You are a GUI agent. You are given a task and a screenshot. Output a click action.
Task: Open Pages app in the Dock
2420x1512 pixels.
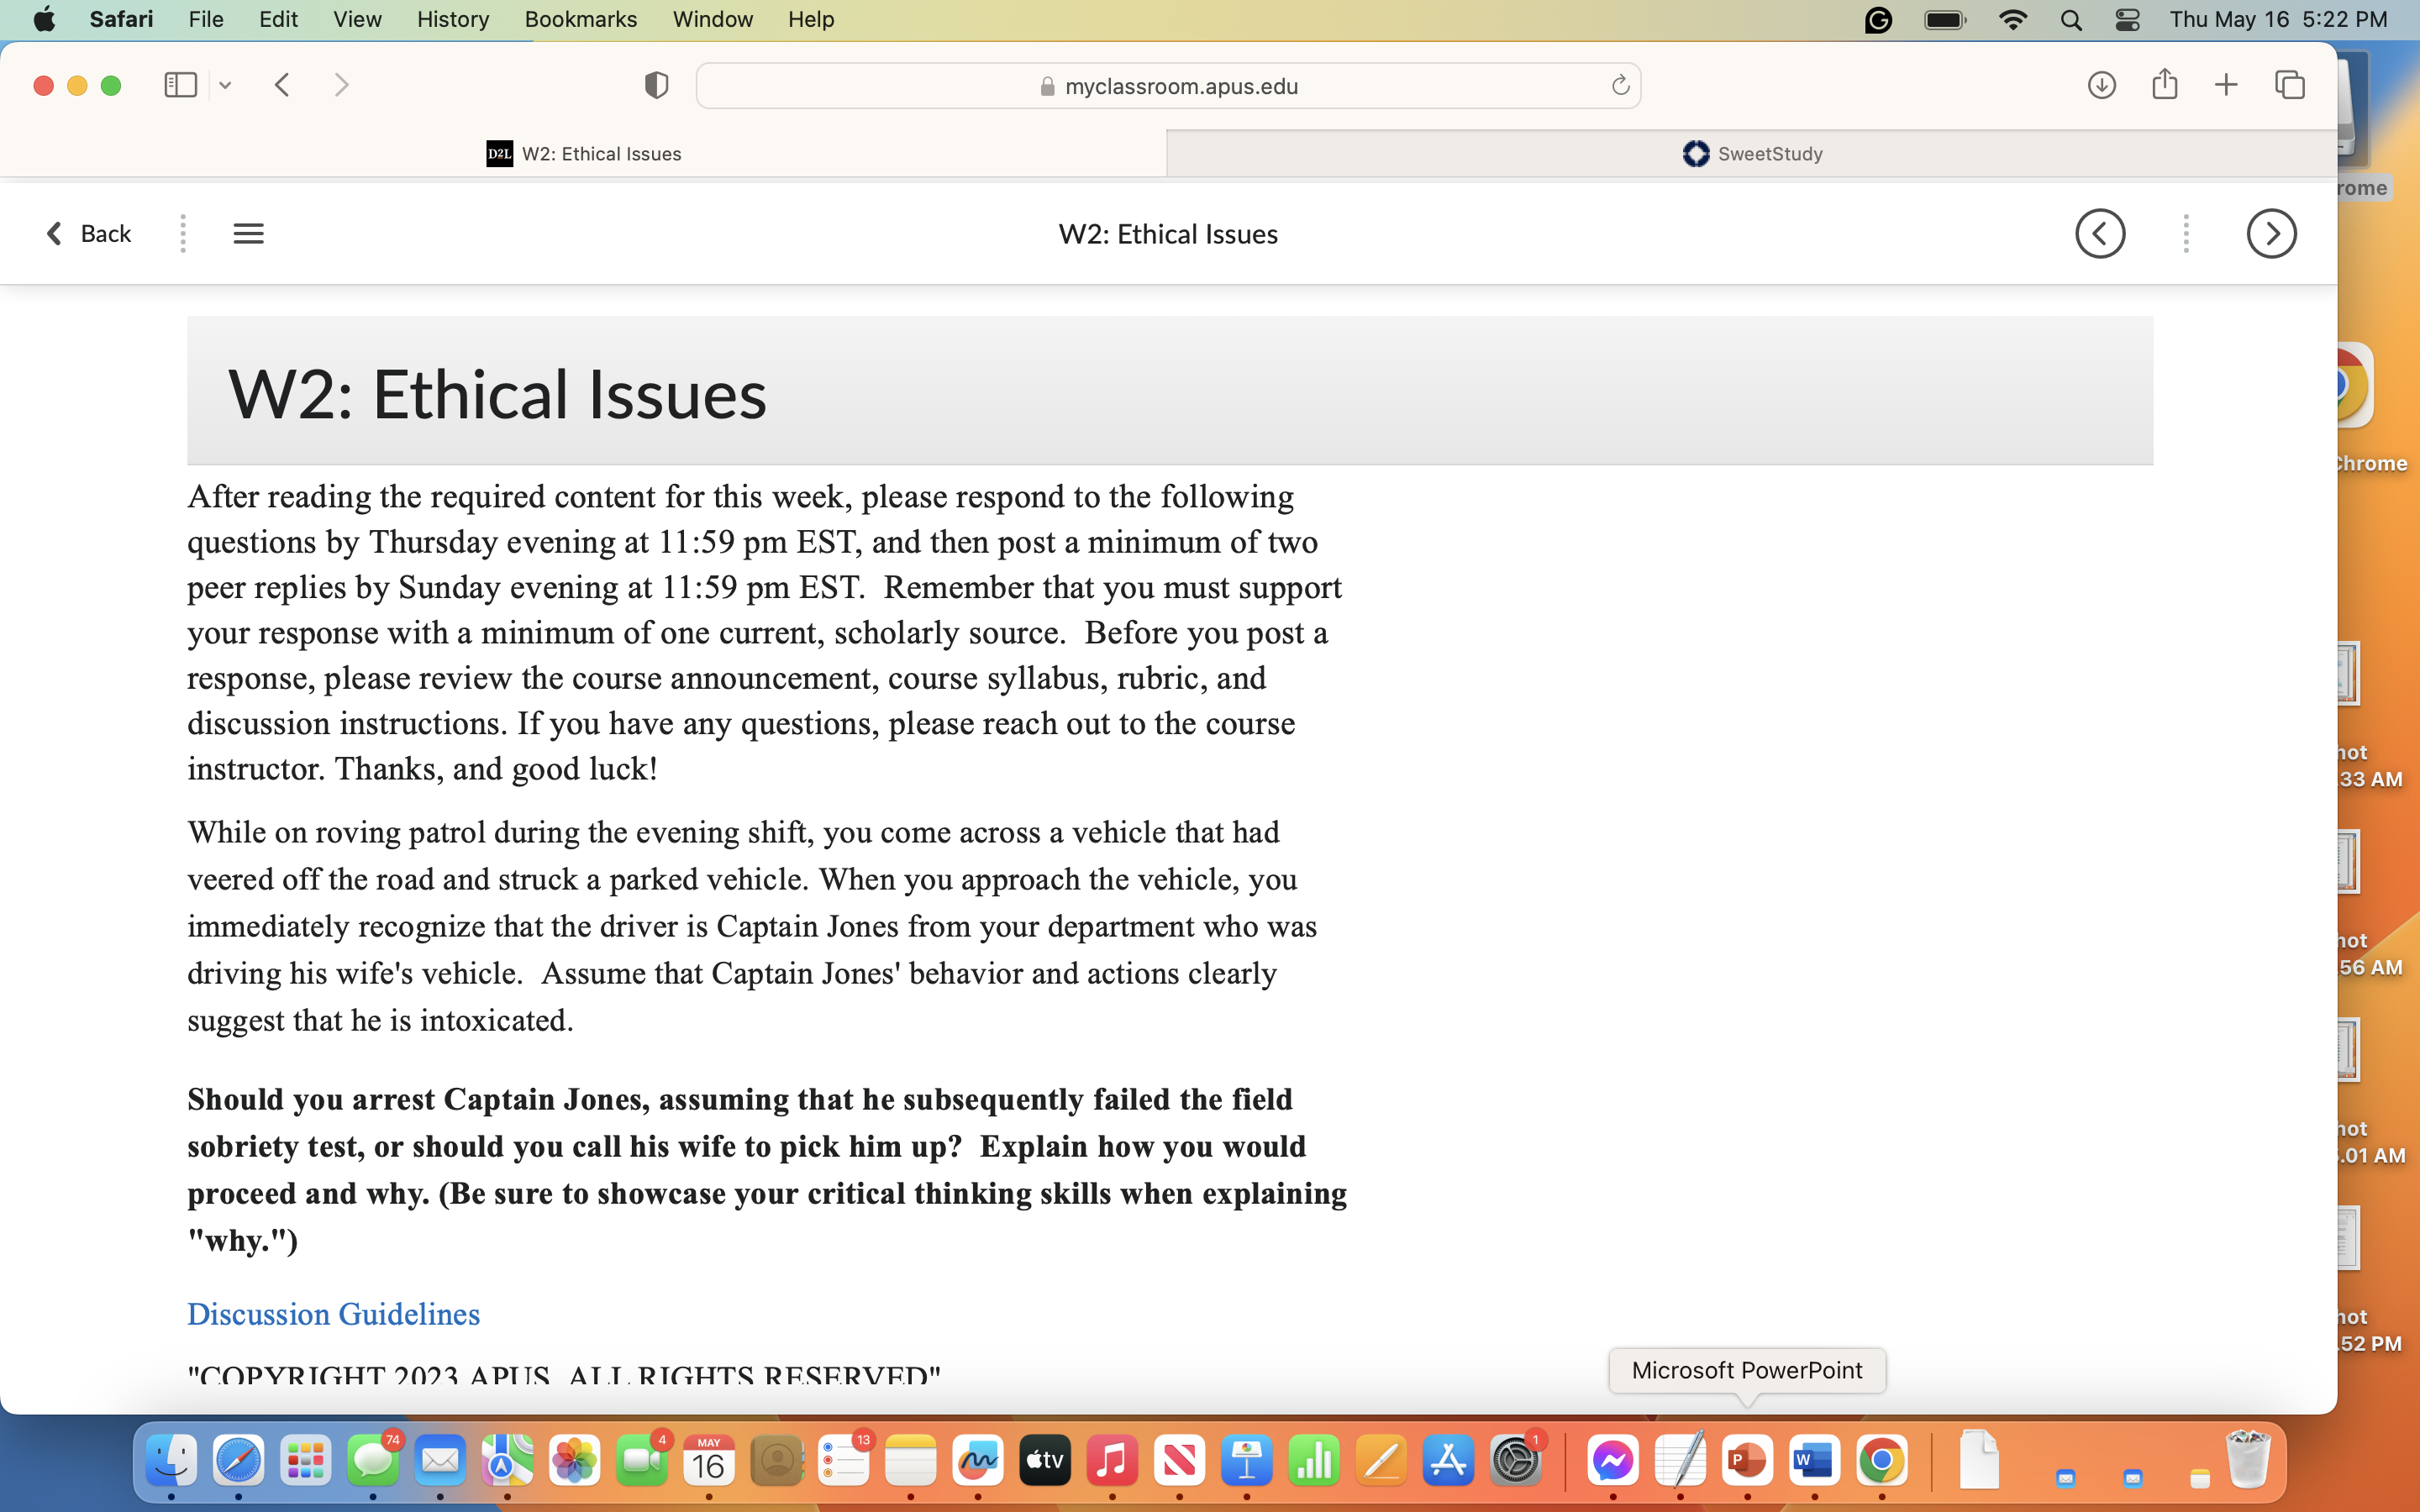tap(1381, 1461)
